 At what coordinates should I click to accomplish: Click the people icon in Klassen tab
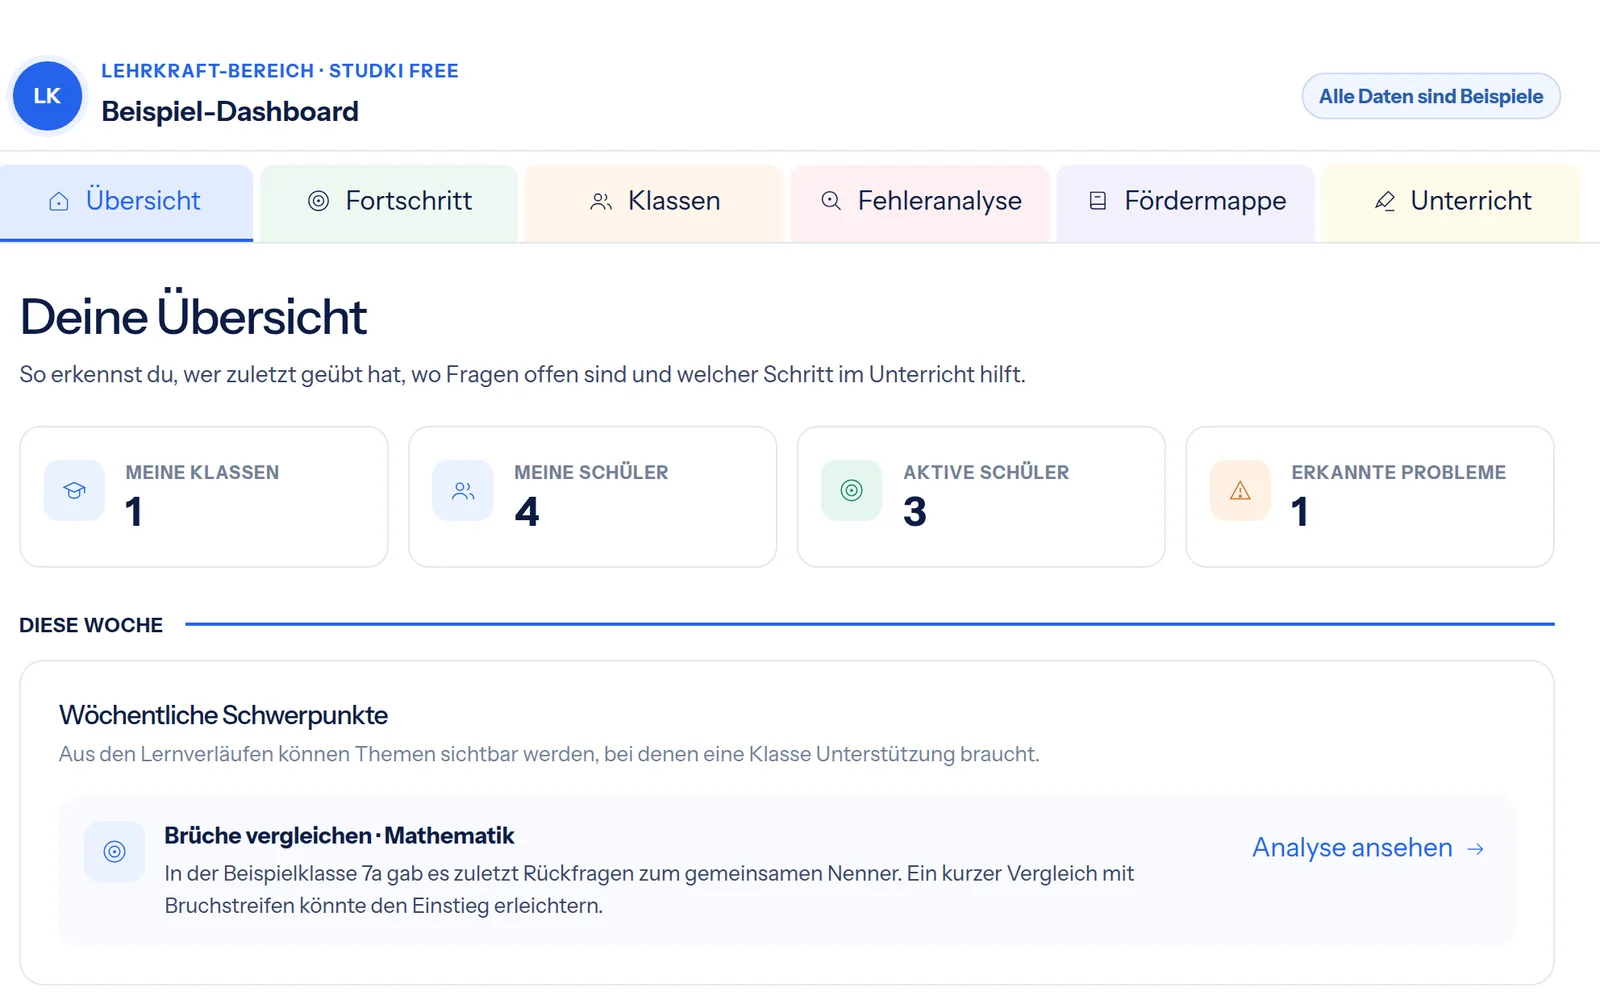[600, 201]
